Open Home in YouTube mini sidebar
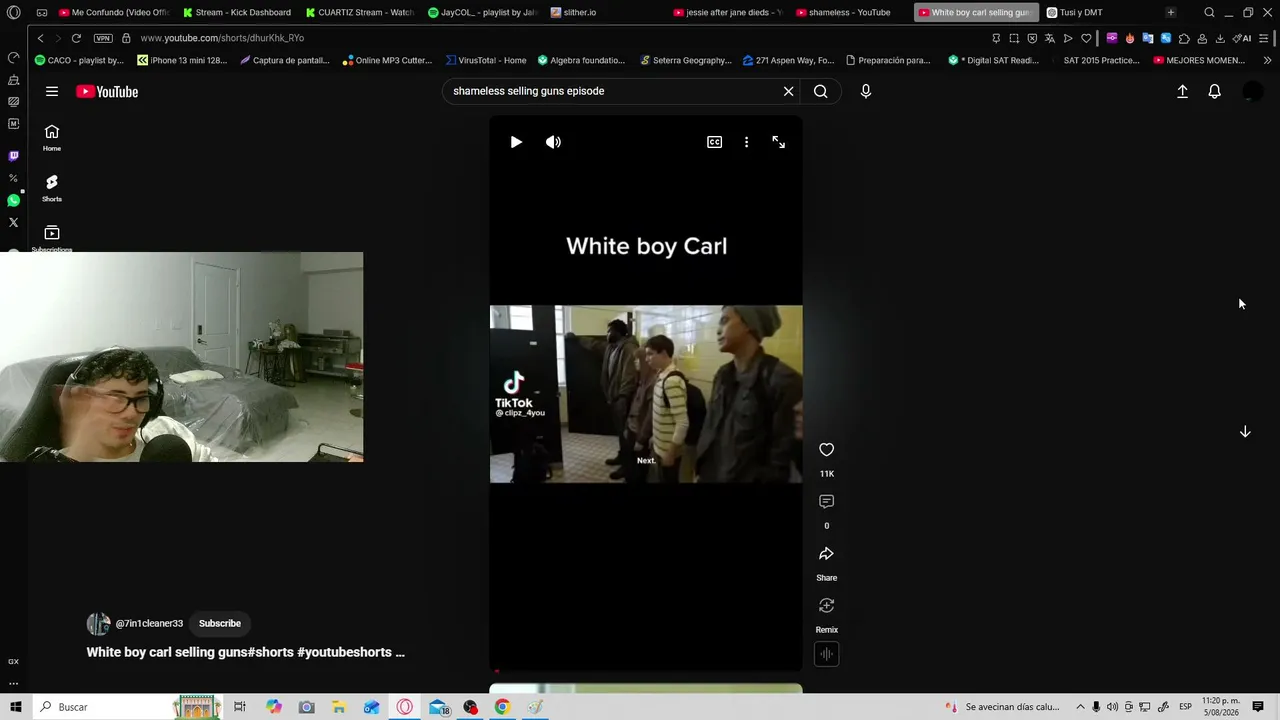The image size is (1280, 720). (52, 138)
